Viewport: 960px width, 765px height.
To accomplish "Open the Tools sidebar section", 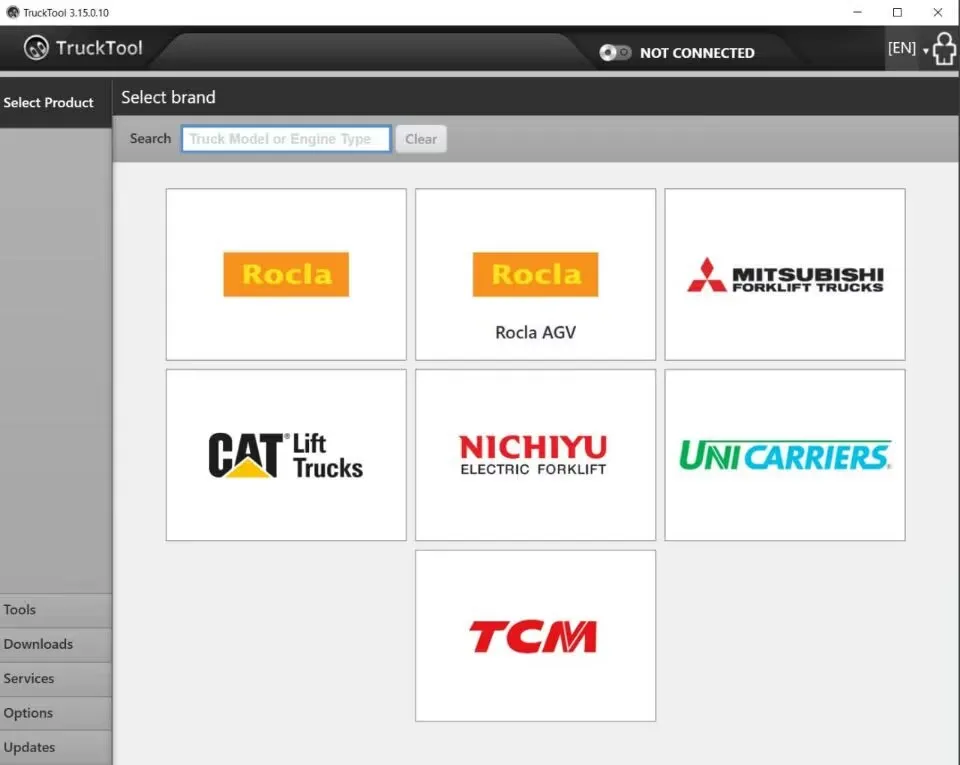I will [x=56, y=610].
